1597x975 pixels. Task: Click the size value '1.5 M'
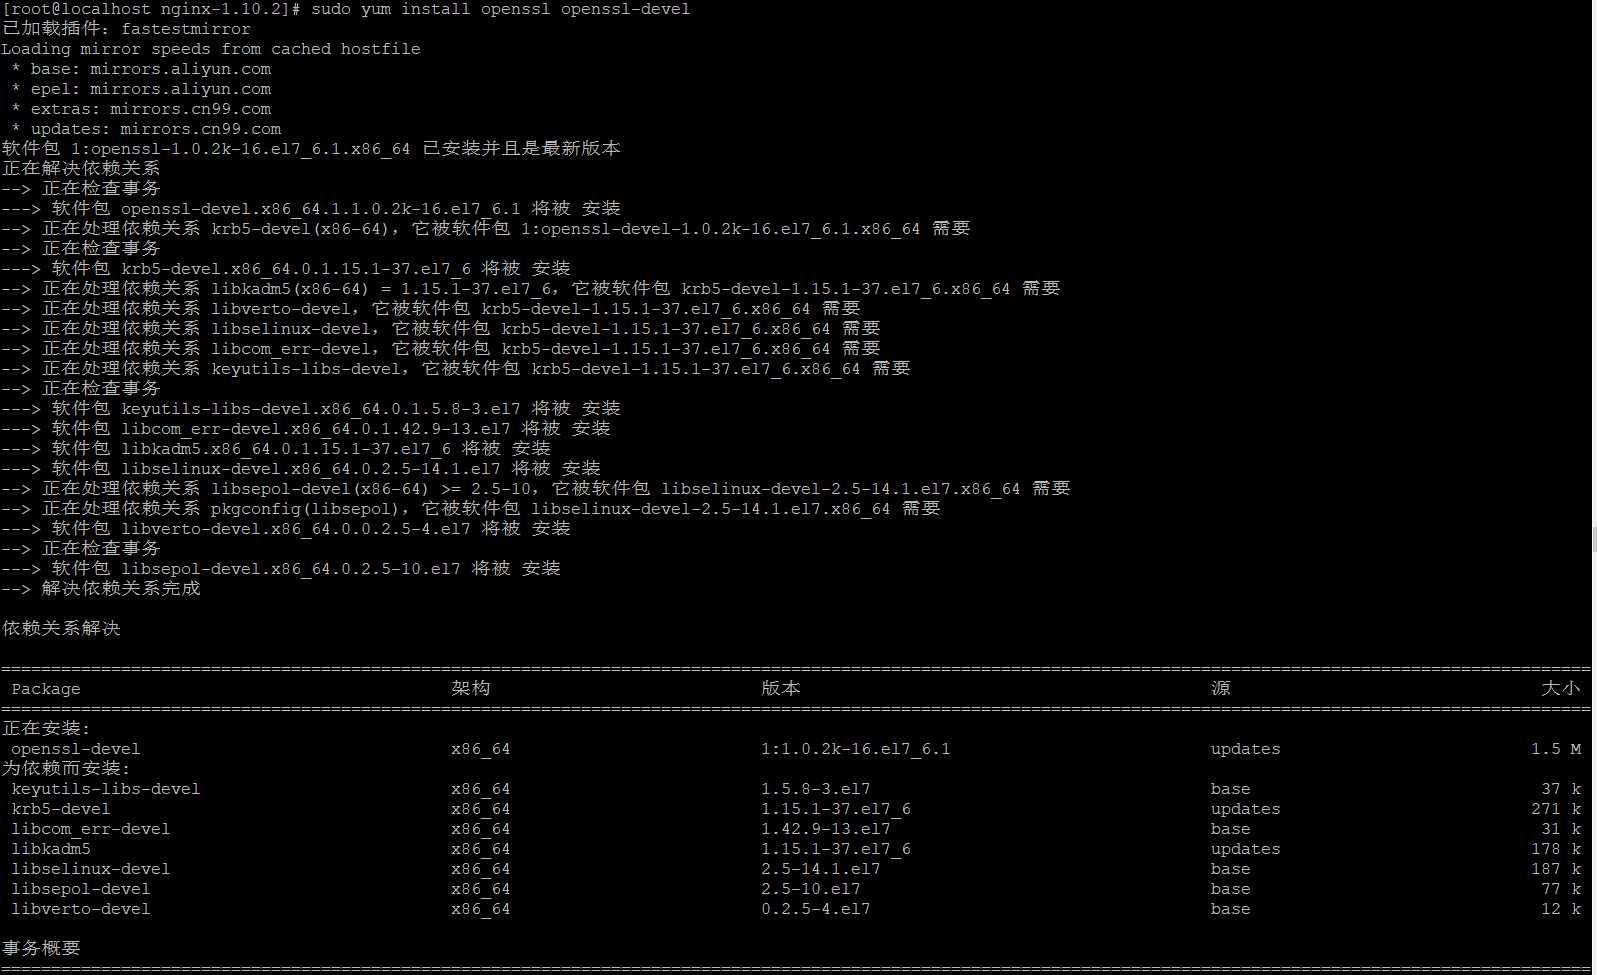(x=1556, y=749)
